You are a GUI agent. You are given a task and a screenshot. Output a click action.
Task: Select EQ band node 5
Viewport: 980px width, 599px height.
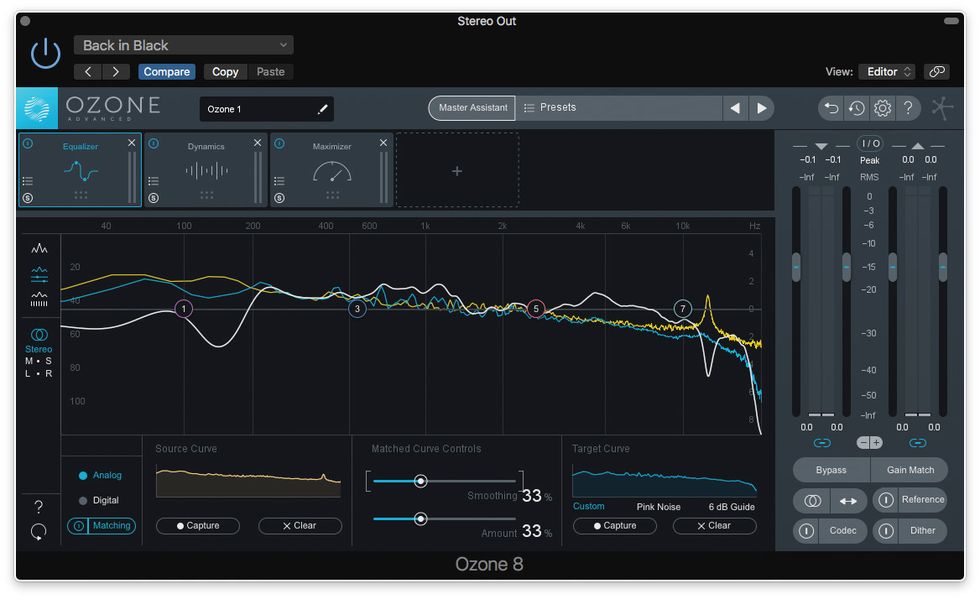(536, 309)
